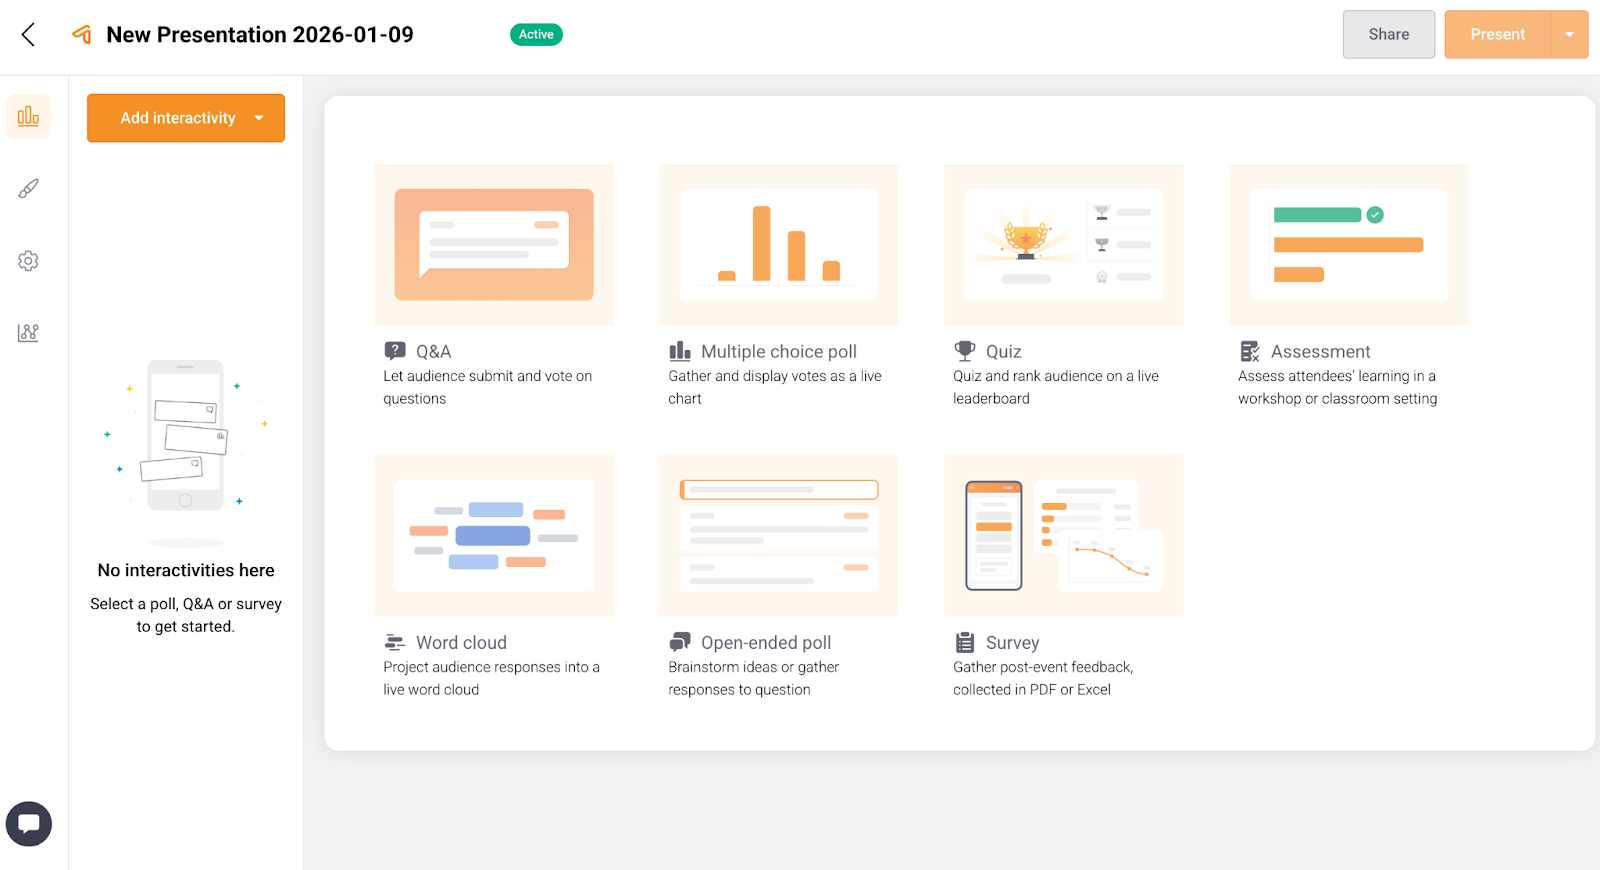
Task: Select the Open-ended poll thumbnail
Action: pos(779,536)
